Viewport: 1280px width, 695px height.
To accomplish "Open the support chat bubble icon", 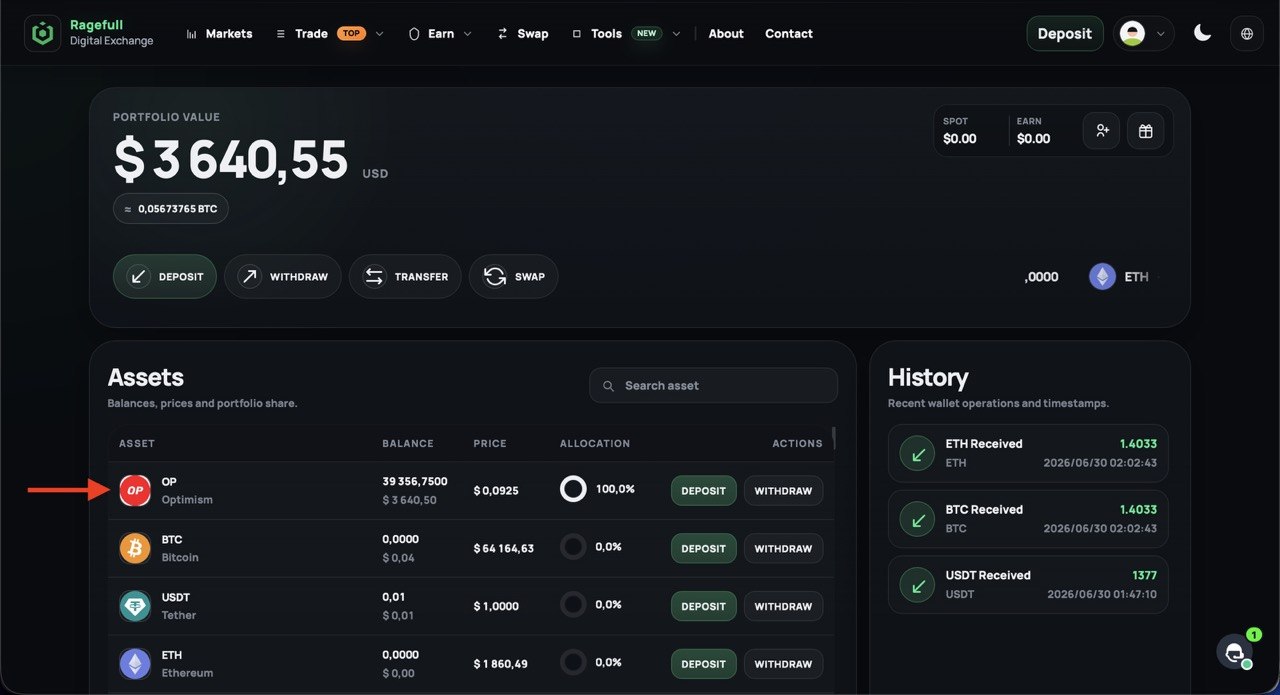I will click(1235, 651).
